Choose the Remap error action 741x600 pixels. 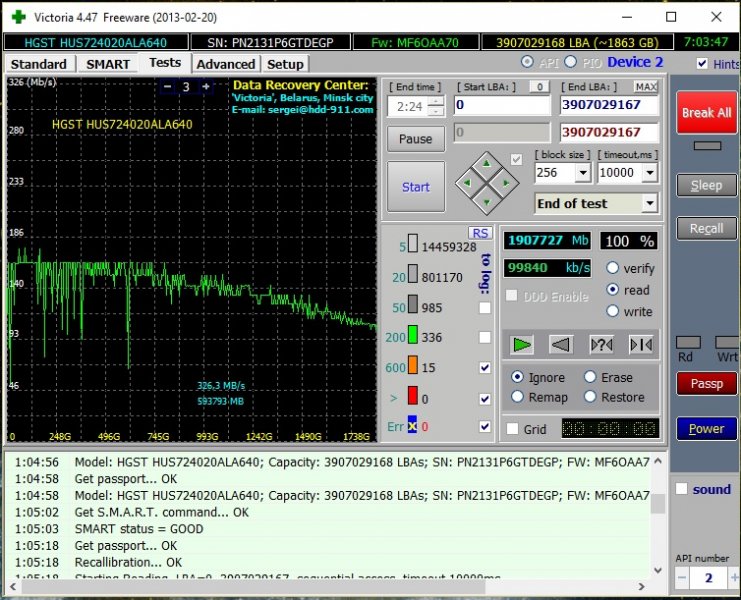click(517, 397)
